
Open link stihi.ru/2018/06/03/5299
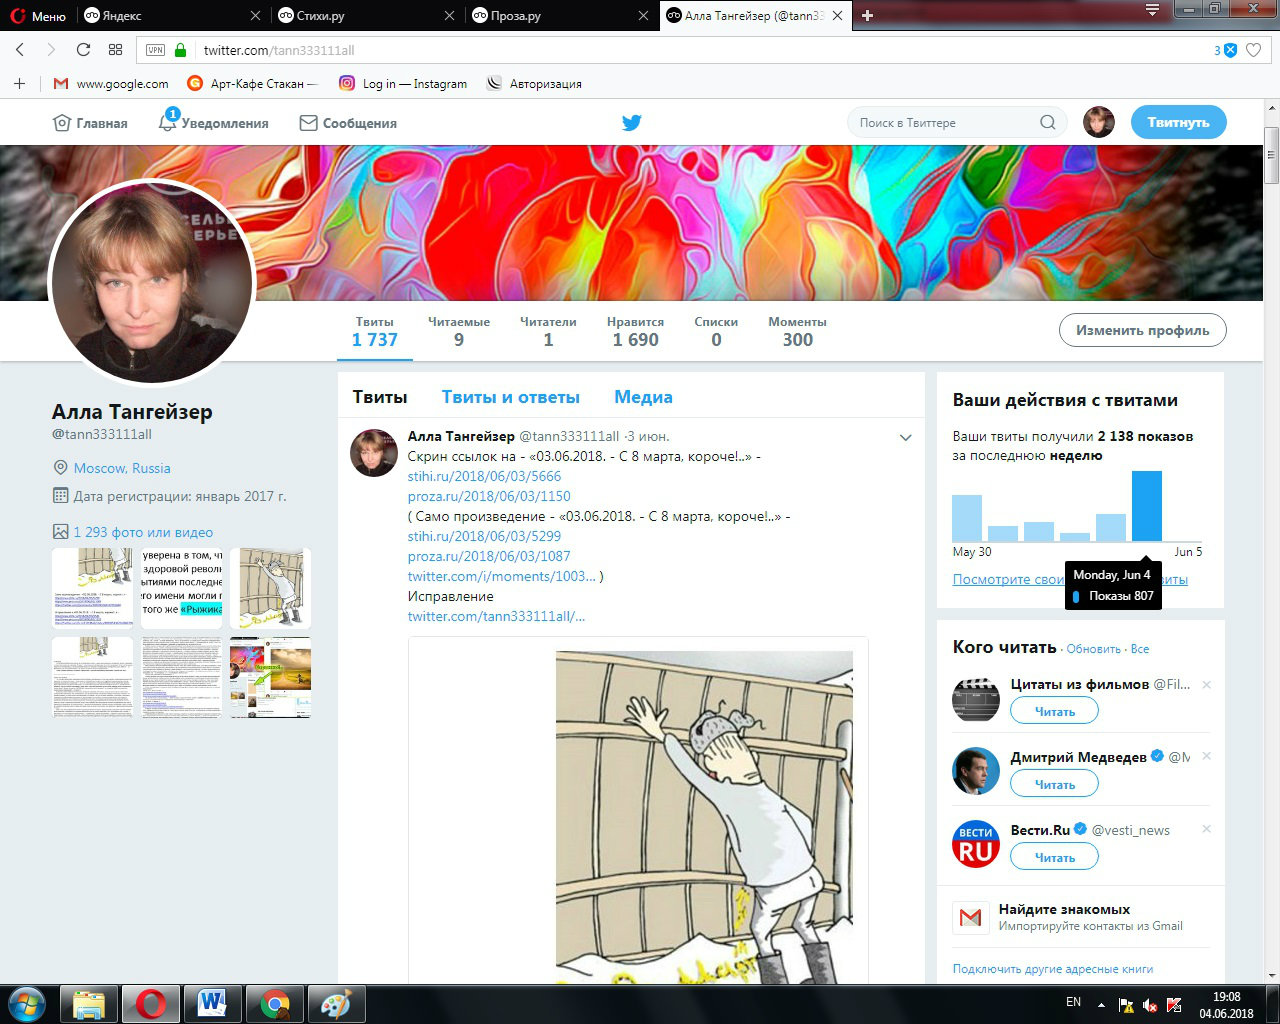[x=484, y=536]
